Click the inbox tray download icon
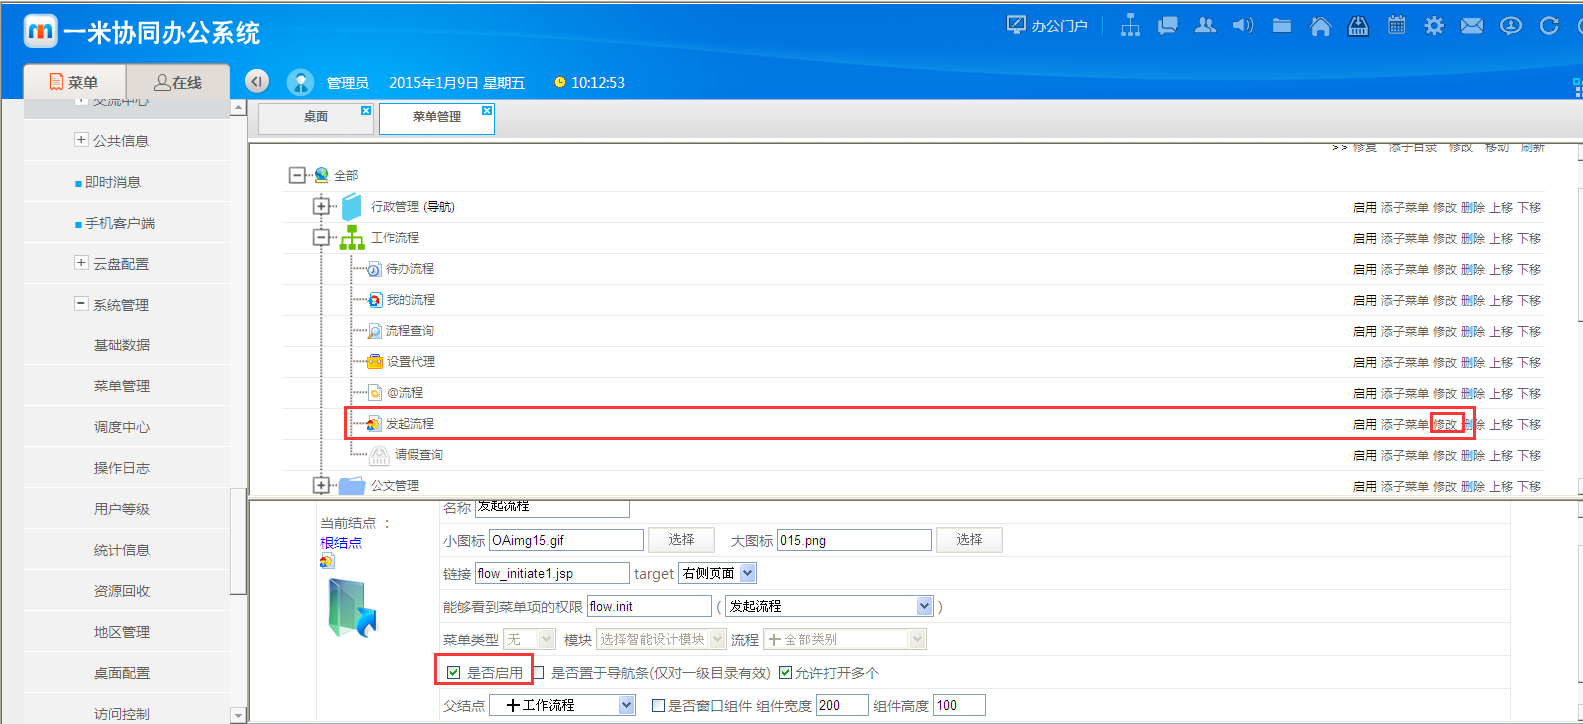 pos(1358,26)
